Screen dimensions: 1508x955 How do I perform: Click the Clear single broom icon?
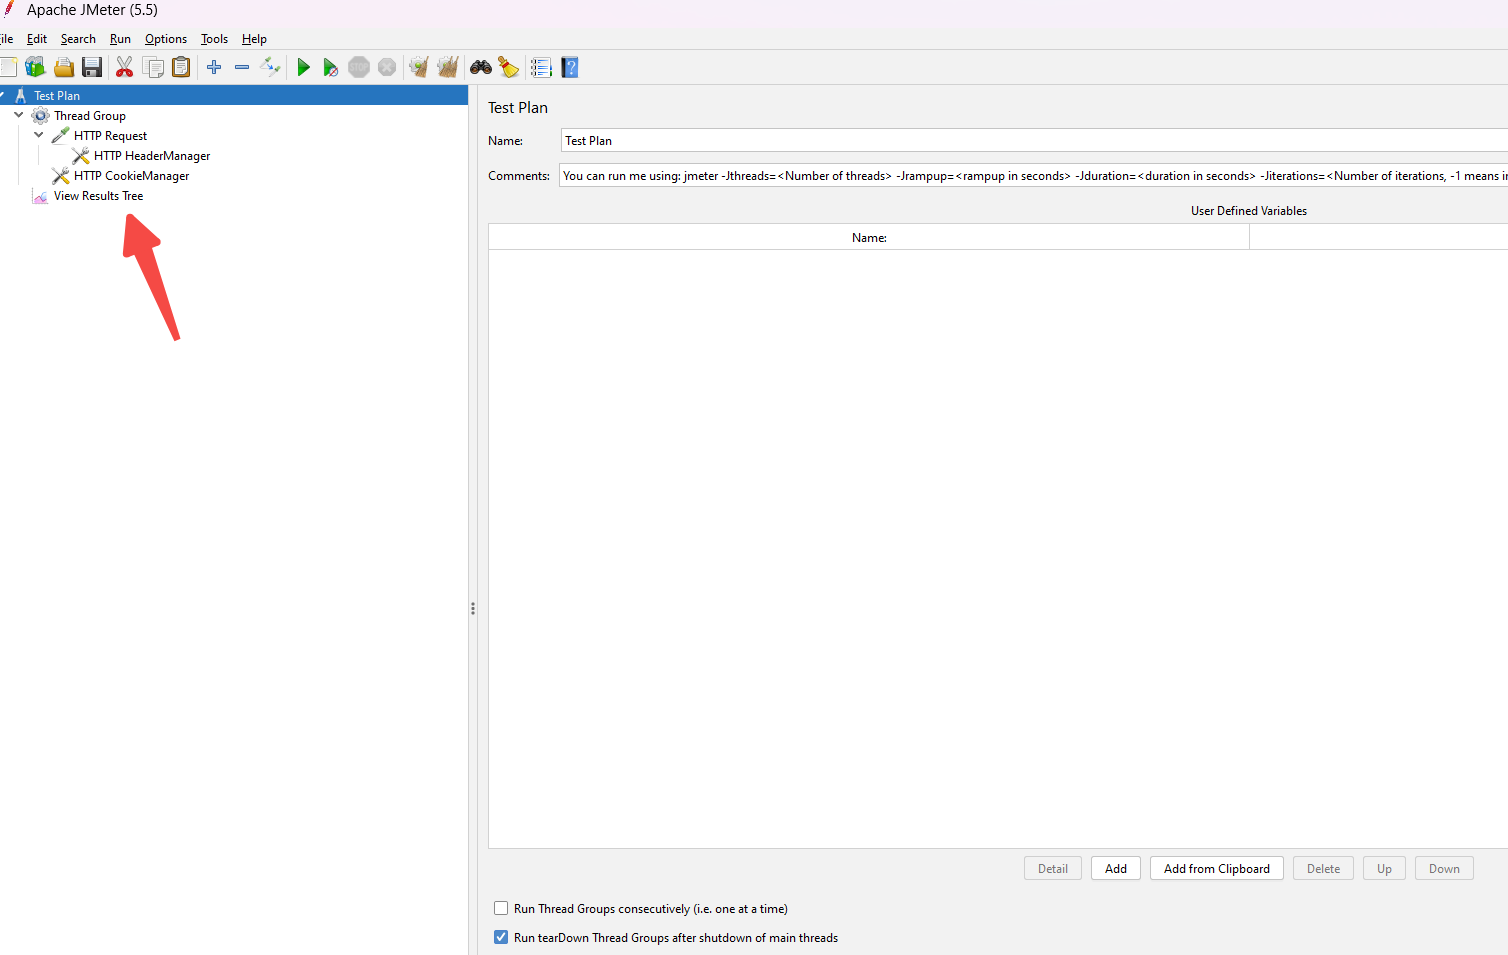click(419, 67)
